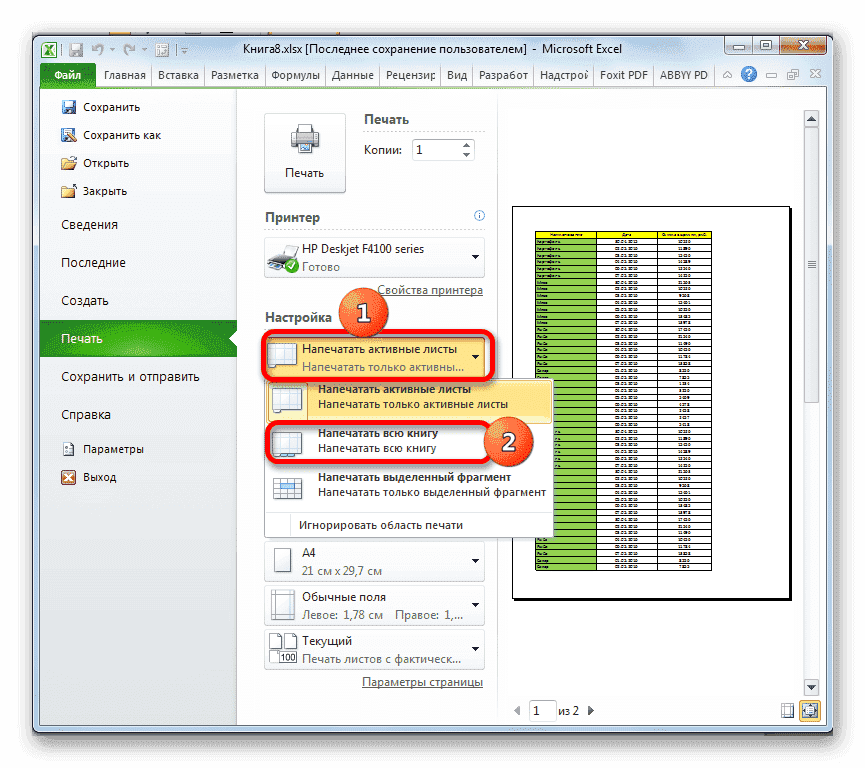Image resolution: width=865 pixels, height=768 pixels.
Task: Toggle zoom to page in the preview corner
Action: coord(811,710)
